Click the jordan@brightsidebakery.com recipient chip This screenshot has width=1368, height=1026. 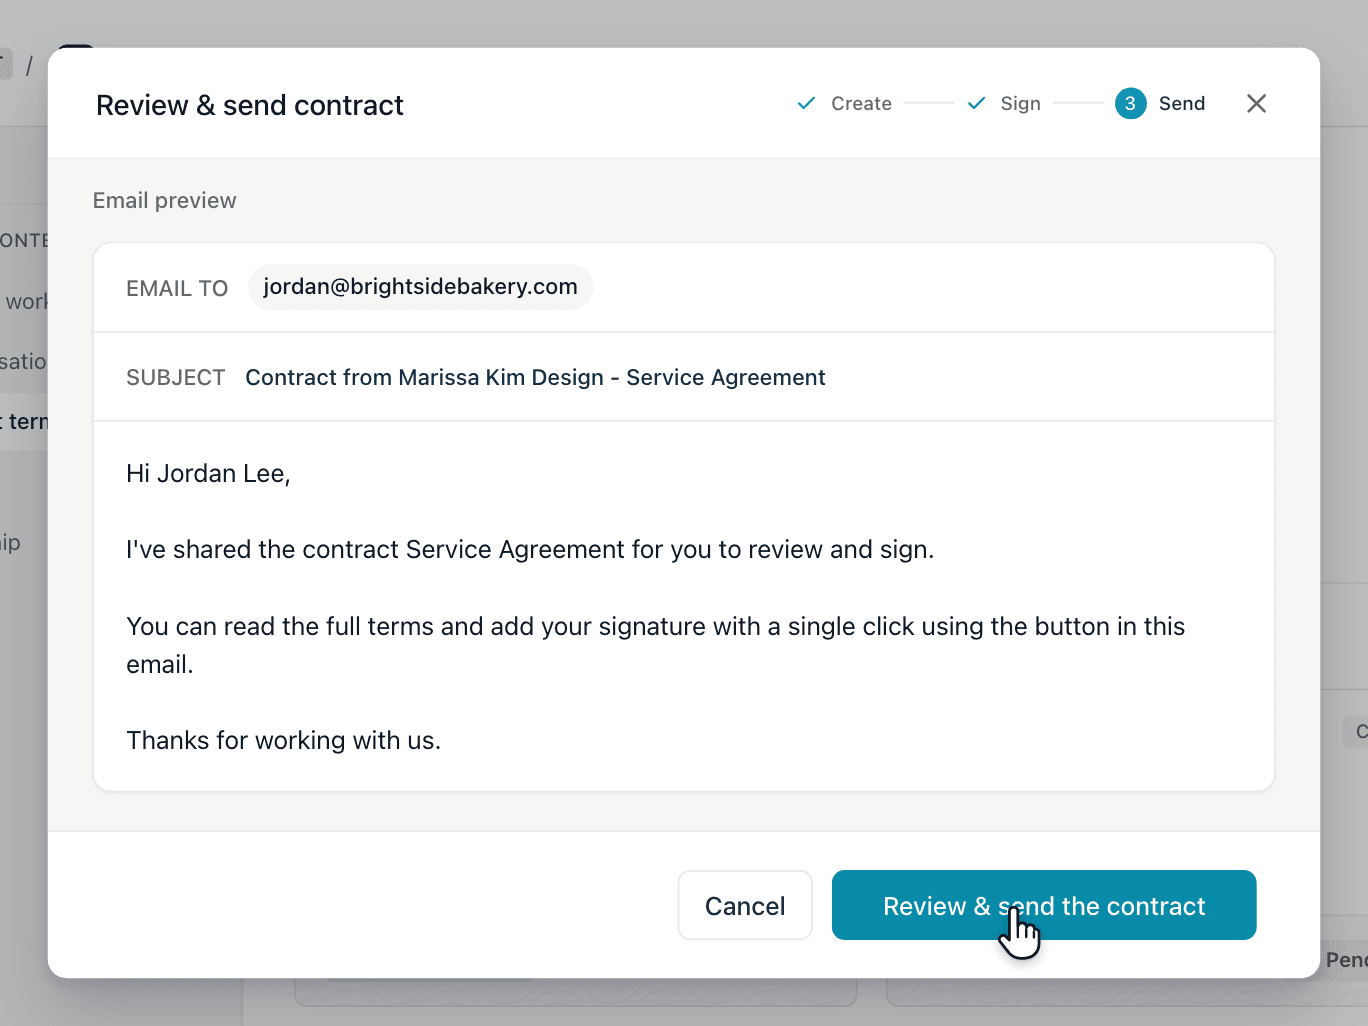(x=420, y=287)
